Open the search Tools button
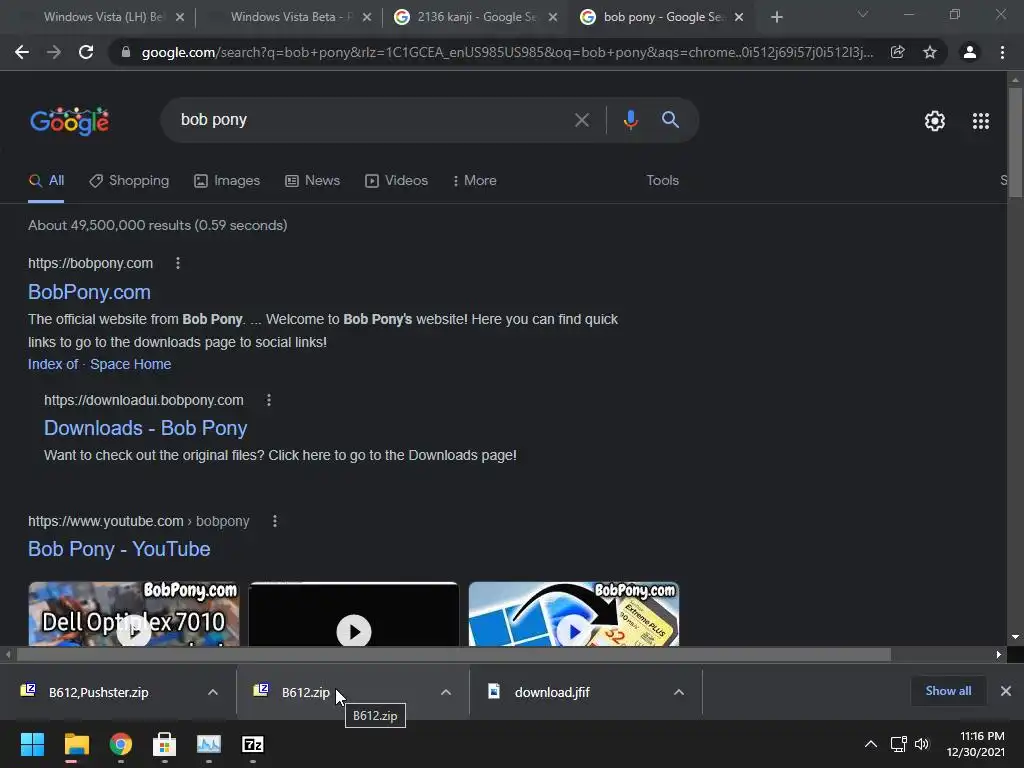The height and width of the screenshot is (768, 1024). 662,181
